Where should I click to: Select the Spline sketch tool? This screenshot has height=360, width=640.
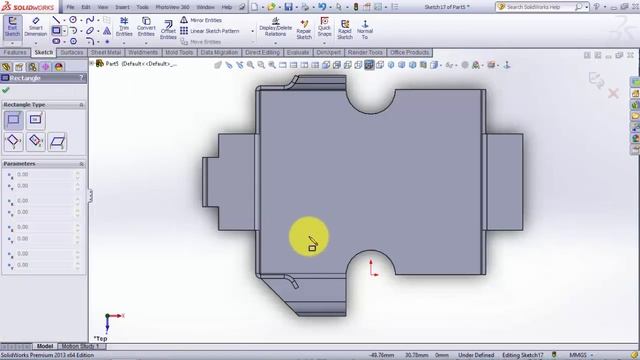pyautogui.click(x=90, y=20)
